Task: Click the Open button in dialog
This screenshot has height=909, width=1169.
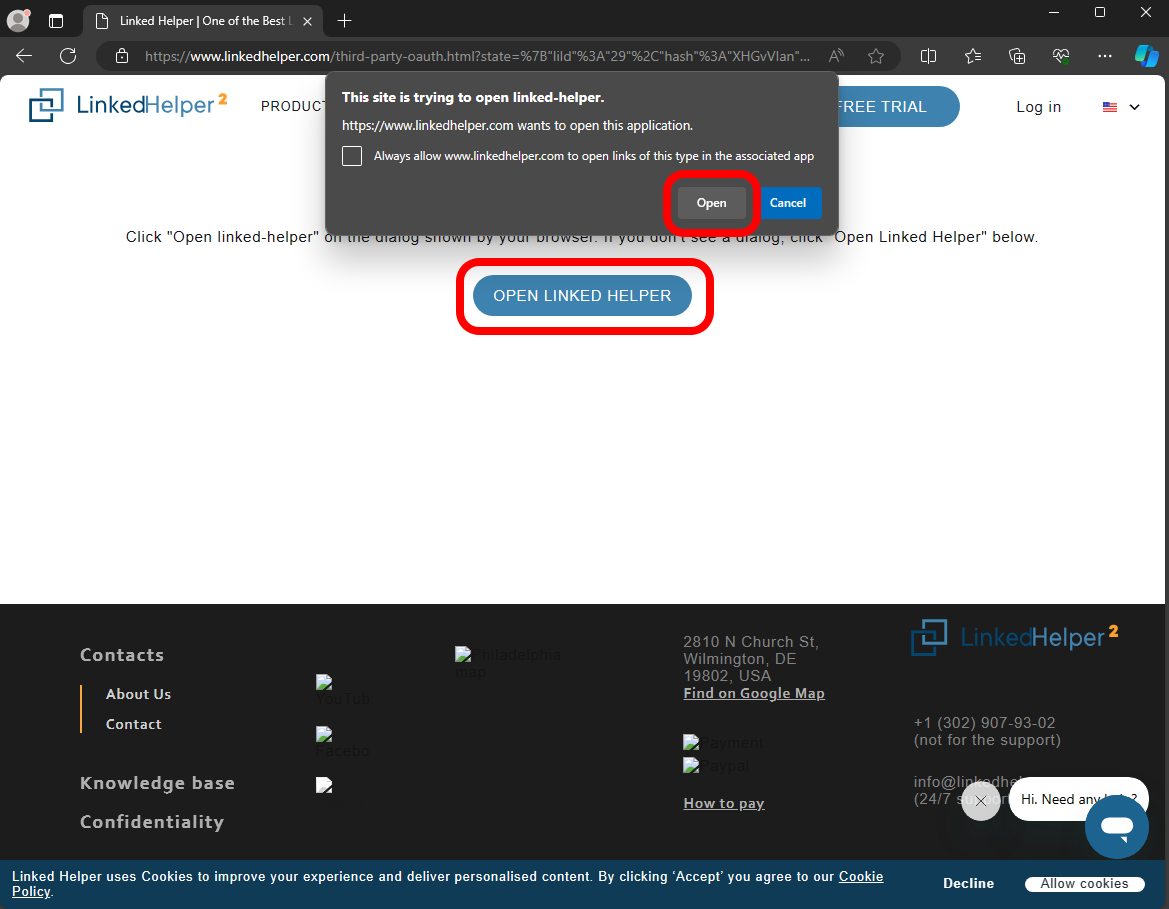Action: [x=711, y=203]
